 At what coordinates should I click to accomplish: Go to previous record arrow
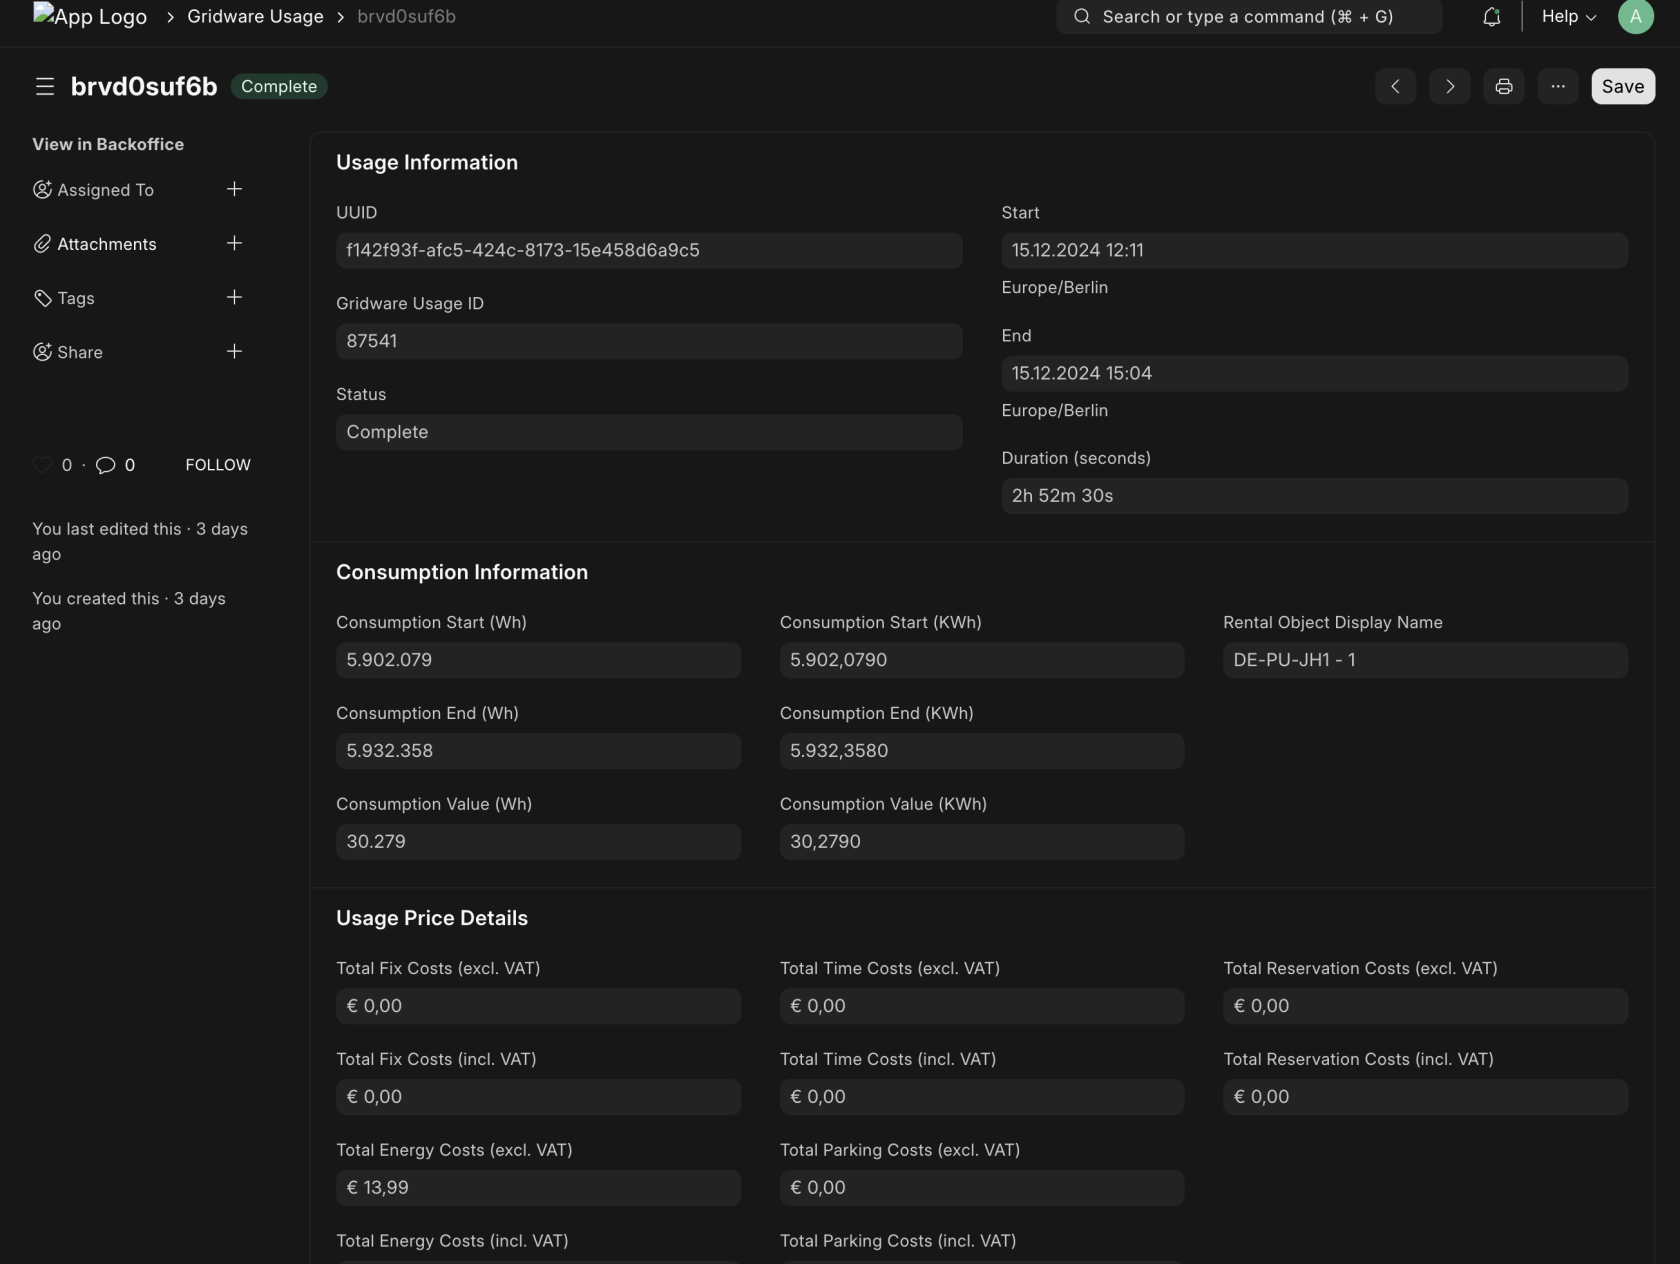coord(1395,87)
